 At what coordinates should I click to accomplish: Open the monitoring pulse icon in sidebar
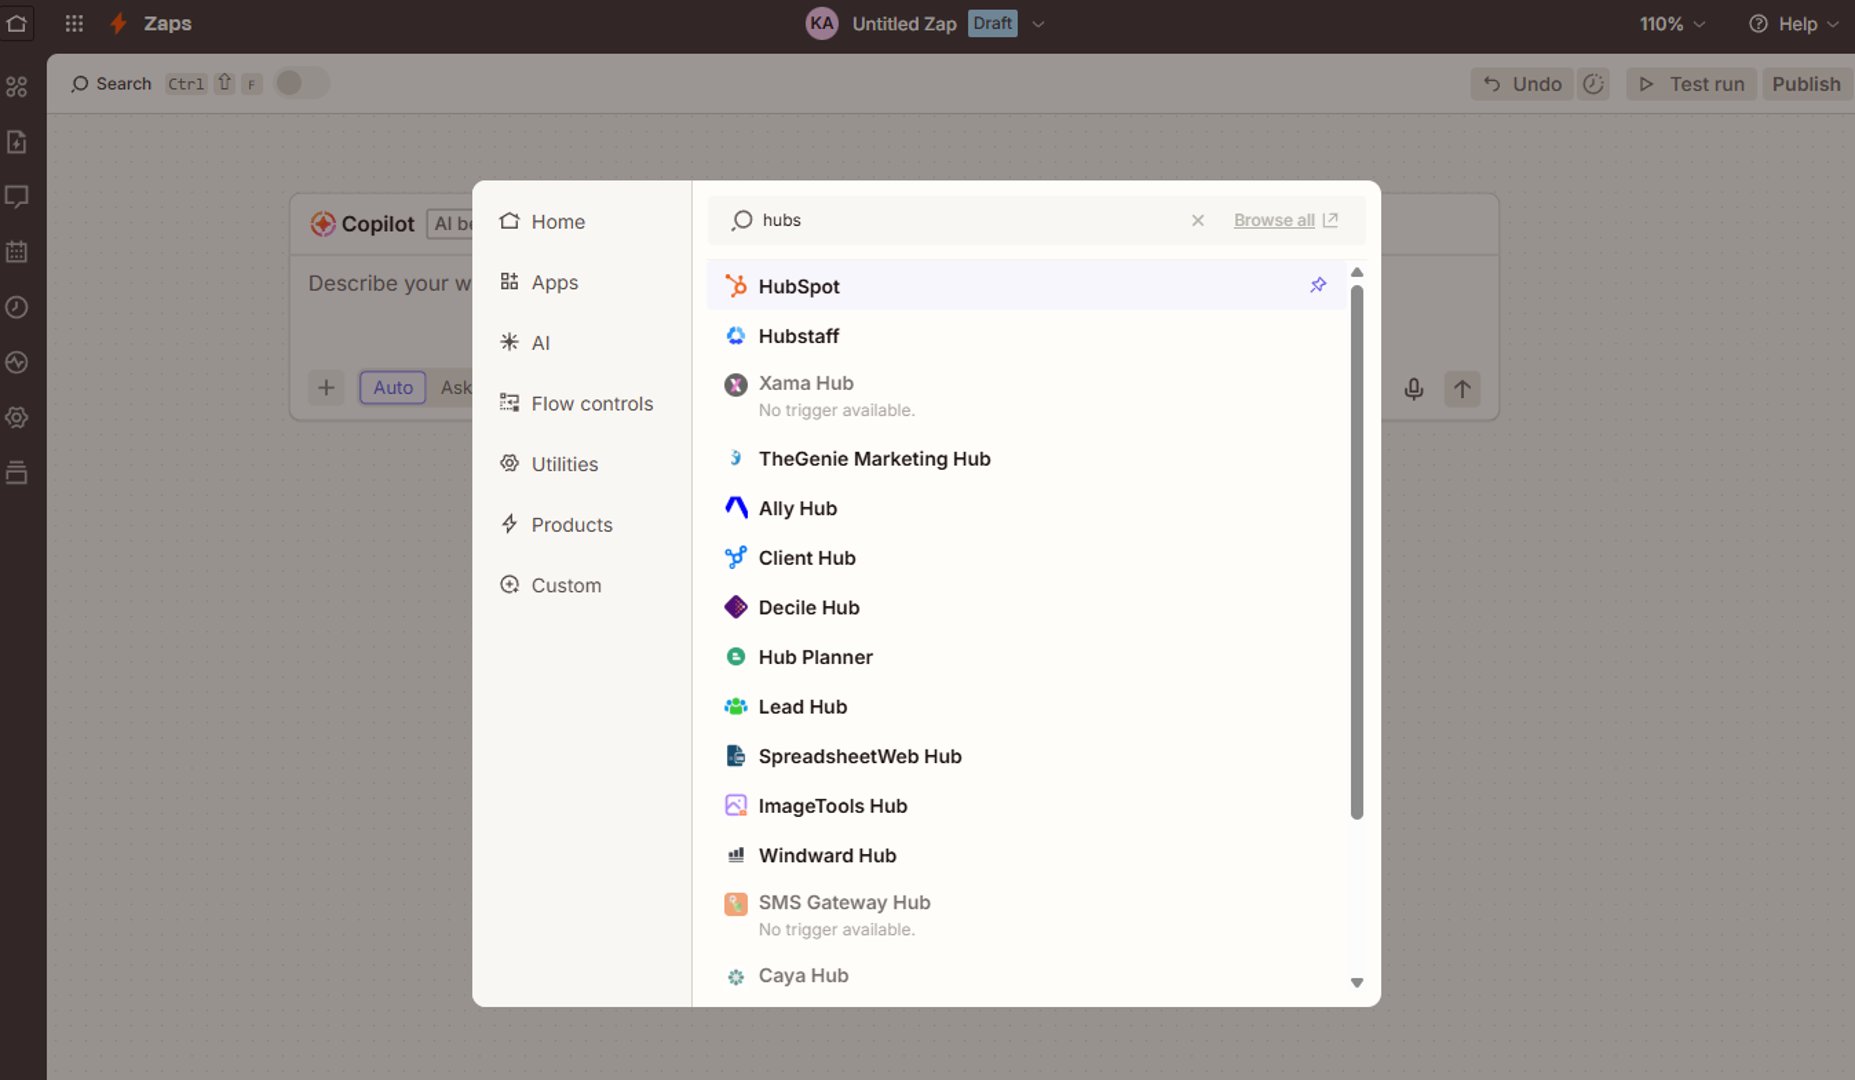[x=16, y=363]
